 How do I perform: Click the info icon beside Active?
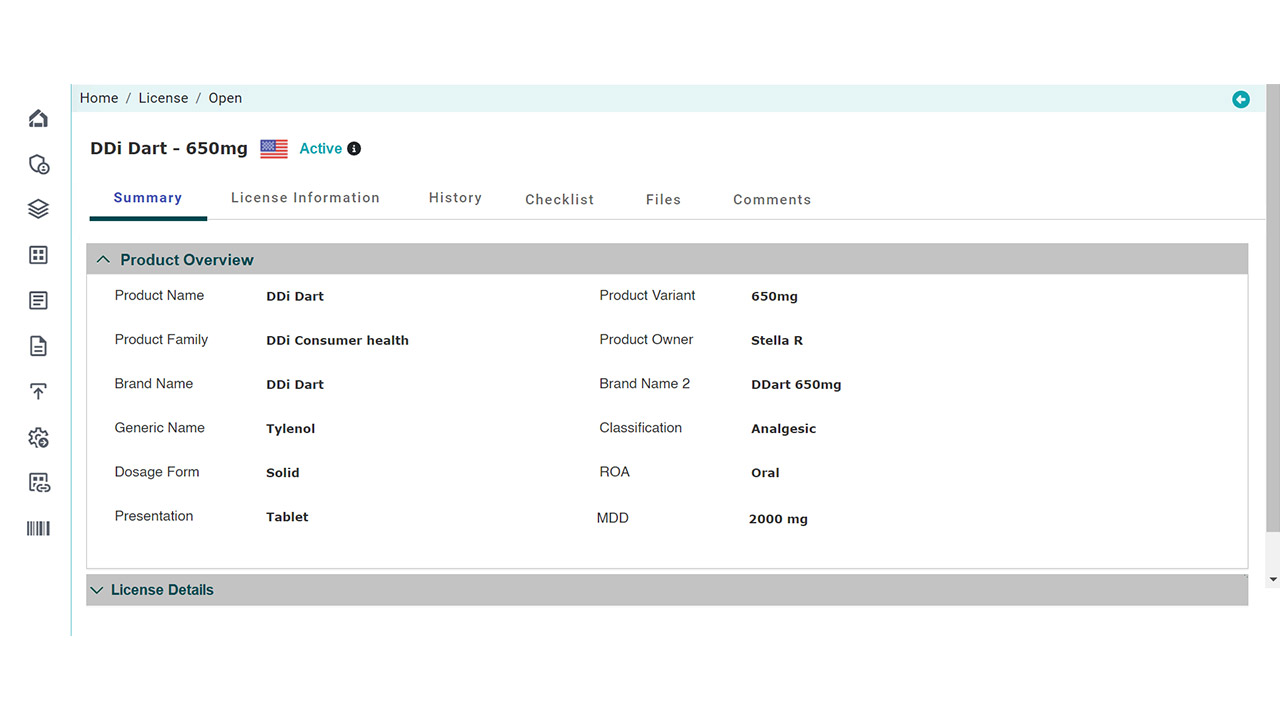pyautogui.click(x=354, y=149)
